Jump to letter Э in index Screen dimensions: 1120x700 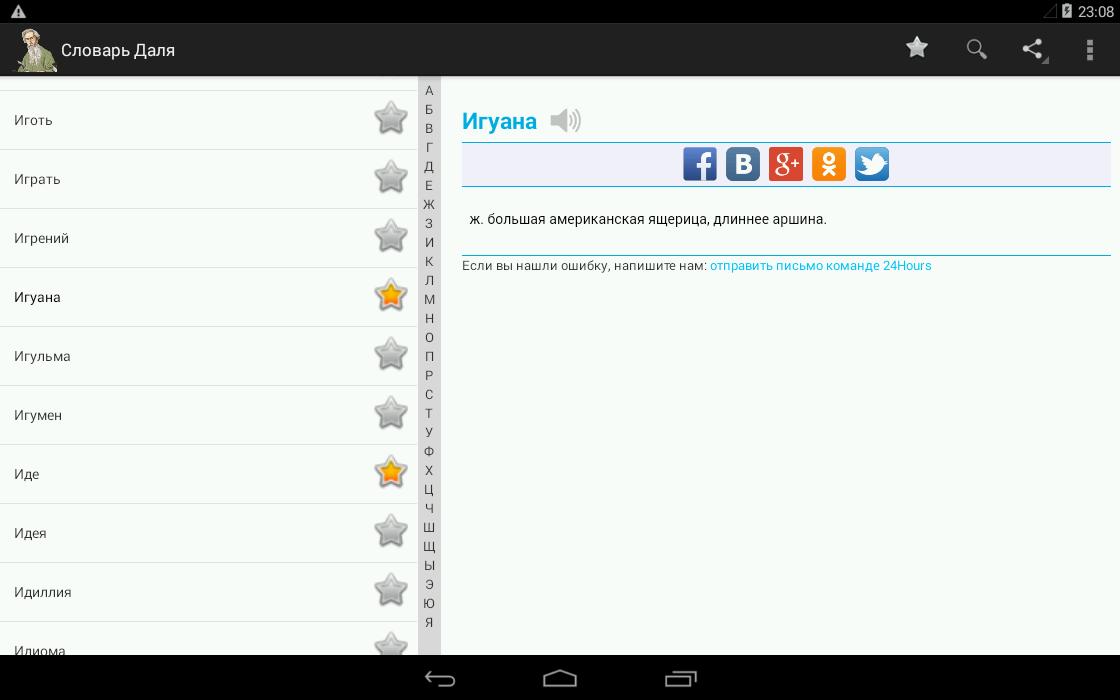click(x=429, y=584)
